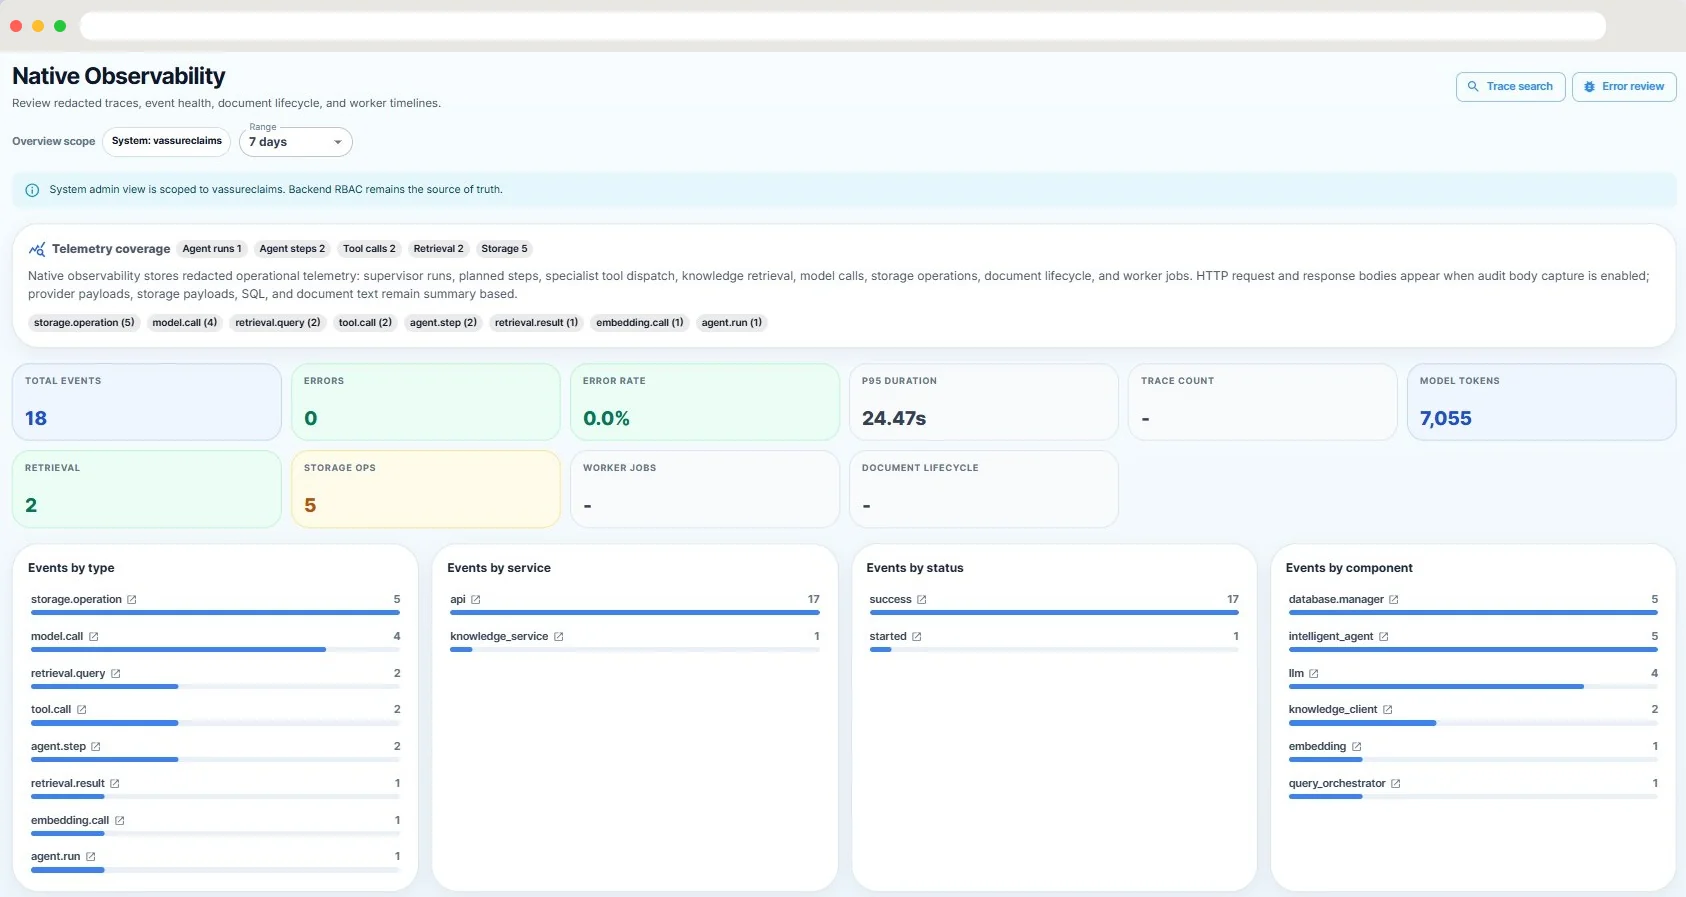Select the Agent runs 1 chip
This screenshot has height=897, width=1686.
(x=212, y=249)
